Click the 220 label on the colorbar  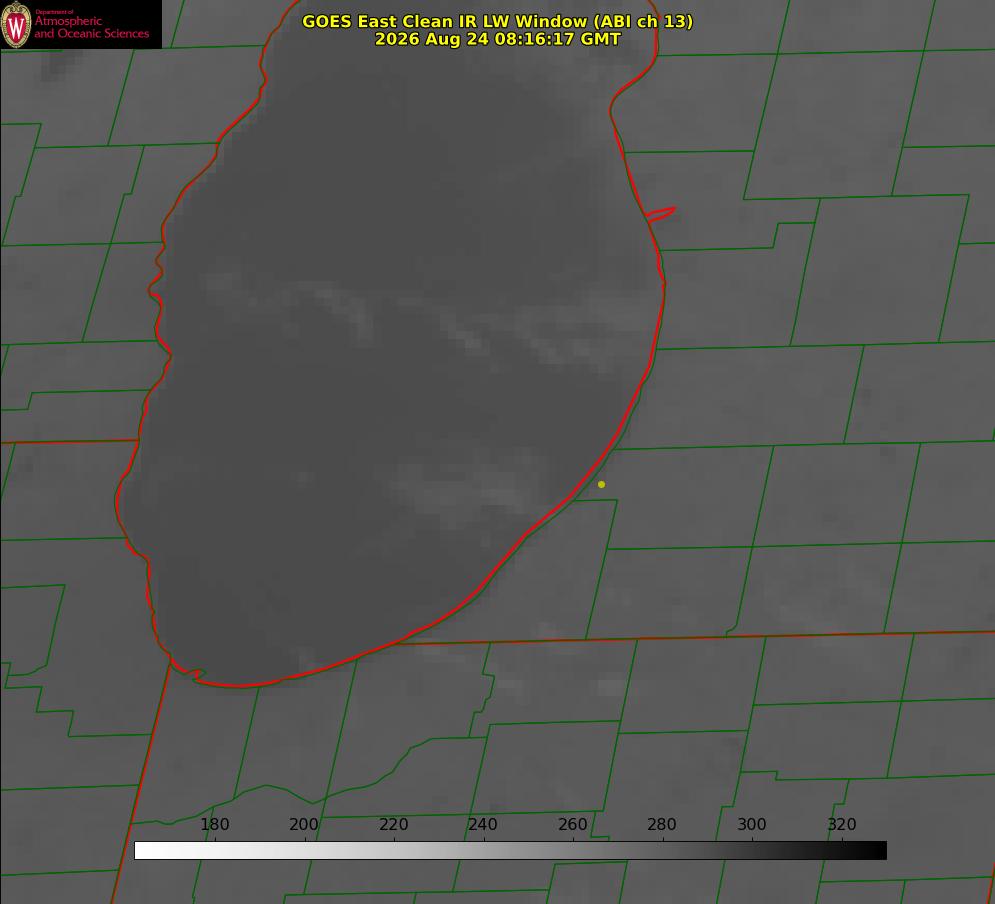393,824
